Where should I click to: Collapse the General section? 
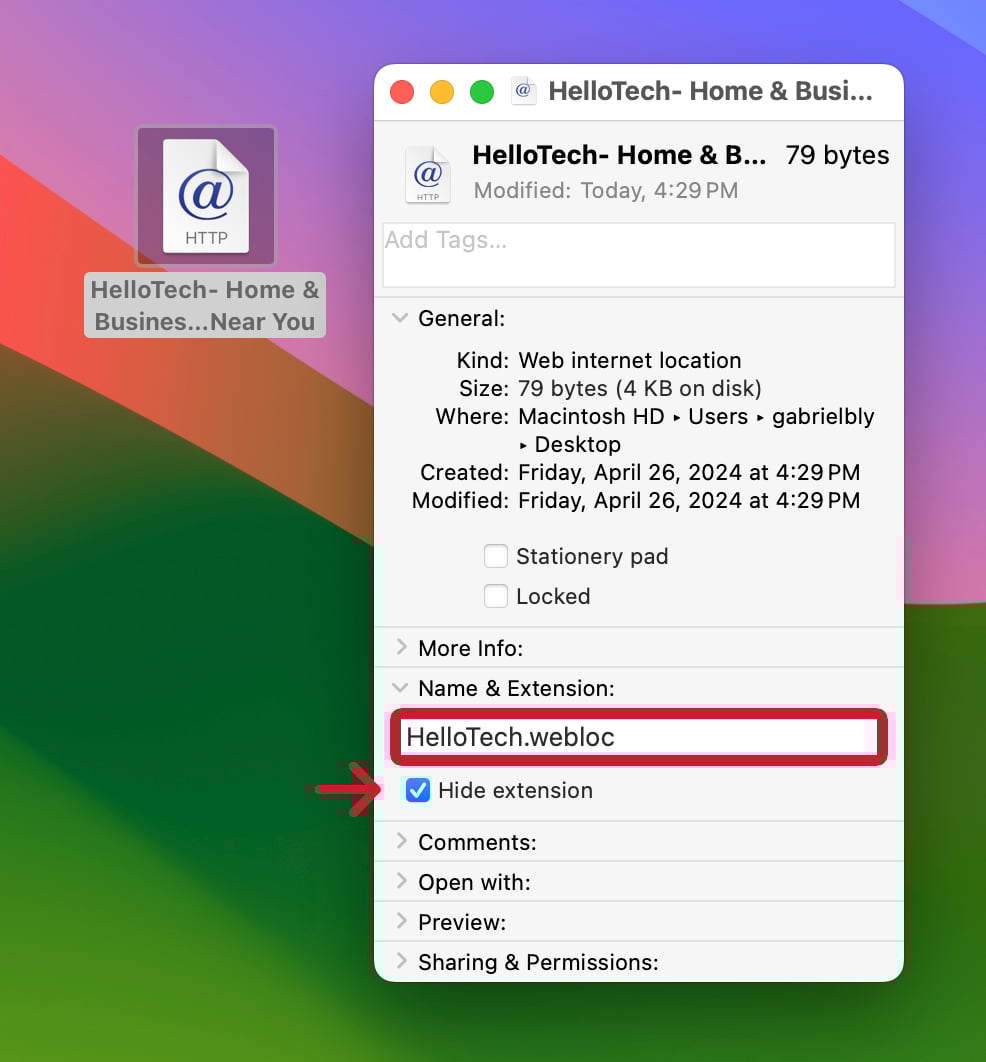(401, 318)
